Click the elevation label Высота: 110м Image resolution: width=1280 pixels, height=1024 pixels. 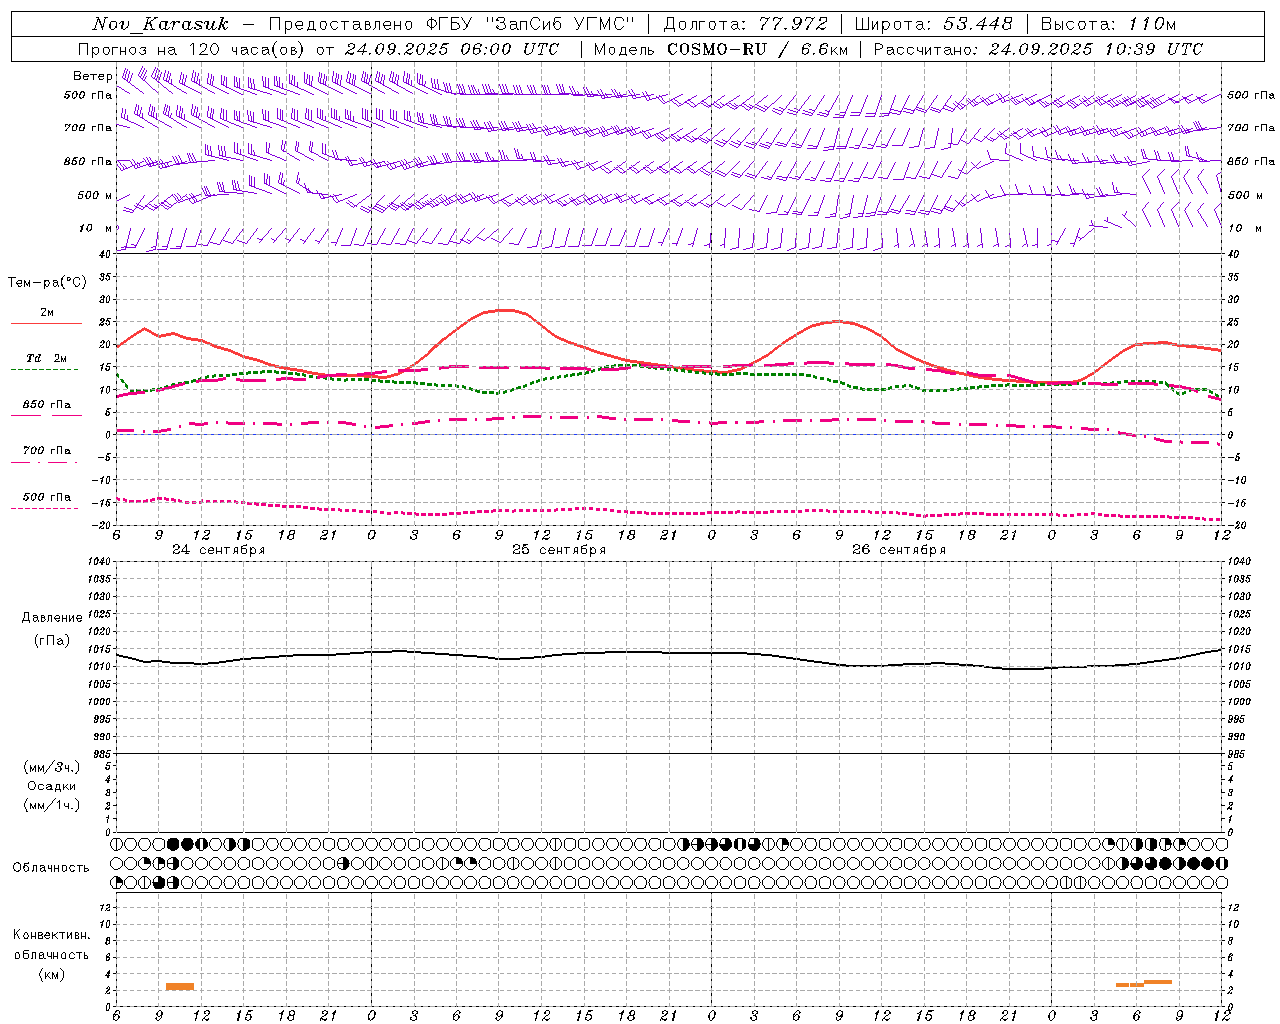[x=1108, y=24]
